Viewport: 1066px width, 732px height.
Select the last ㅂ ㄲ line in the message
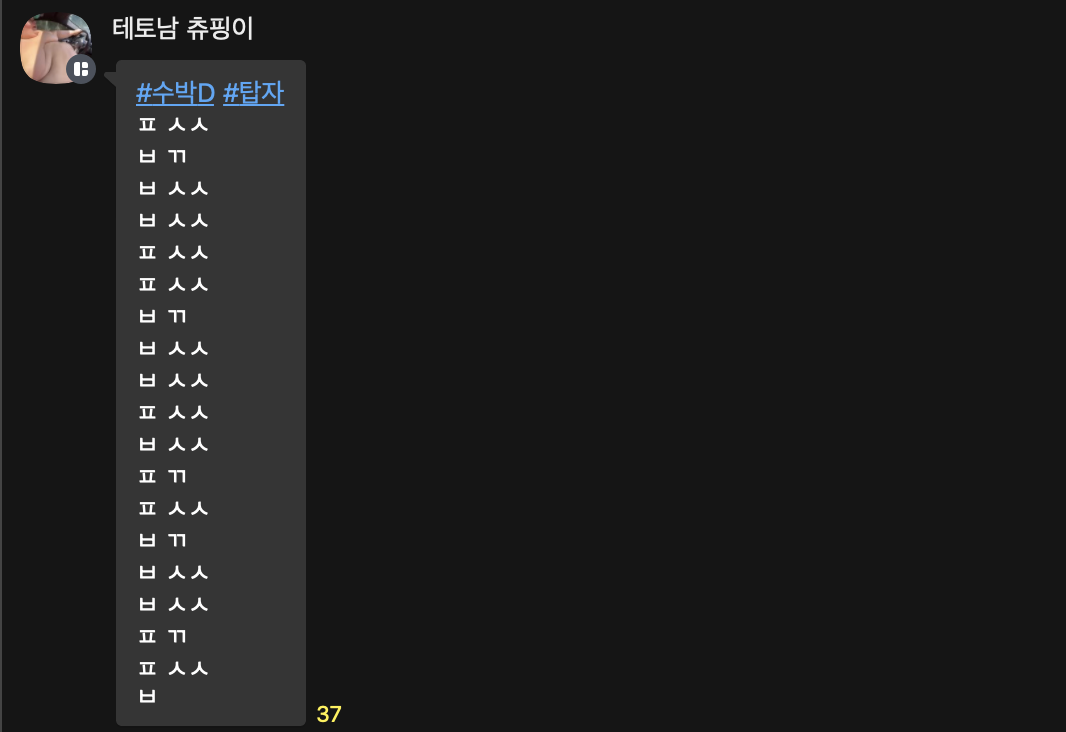(162, 540)
